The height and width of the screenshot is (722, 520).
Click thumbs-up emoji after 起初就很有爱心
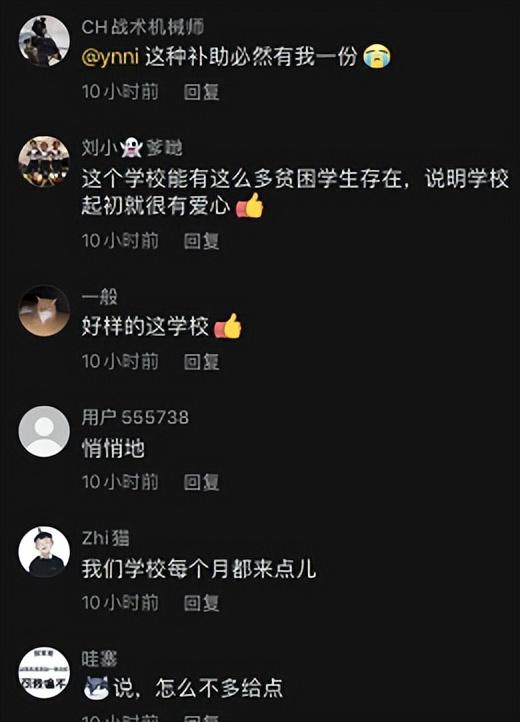point(250,205)
